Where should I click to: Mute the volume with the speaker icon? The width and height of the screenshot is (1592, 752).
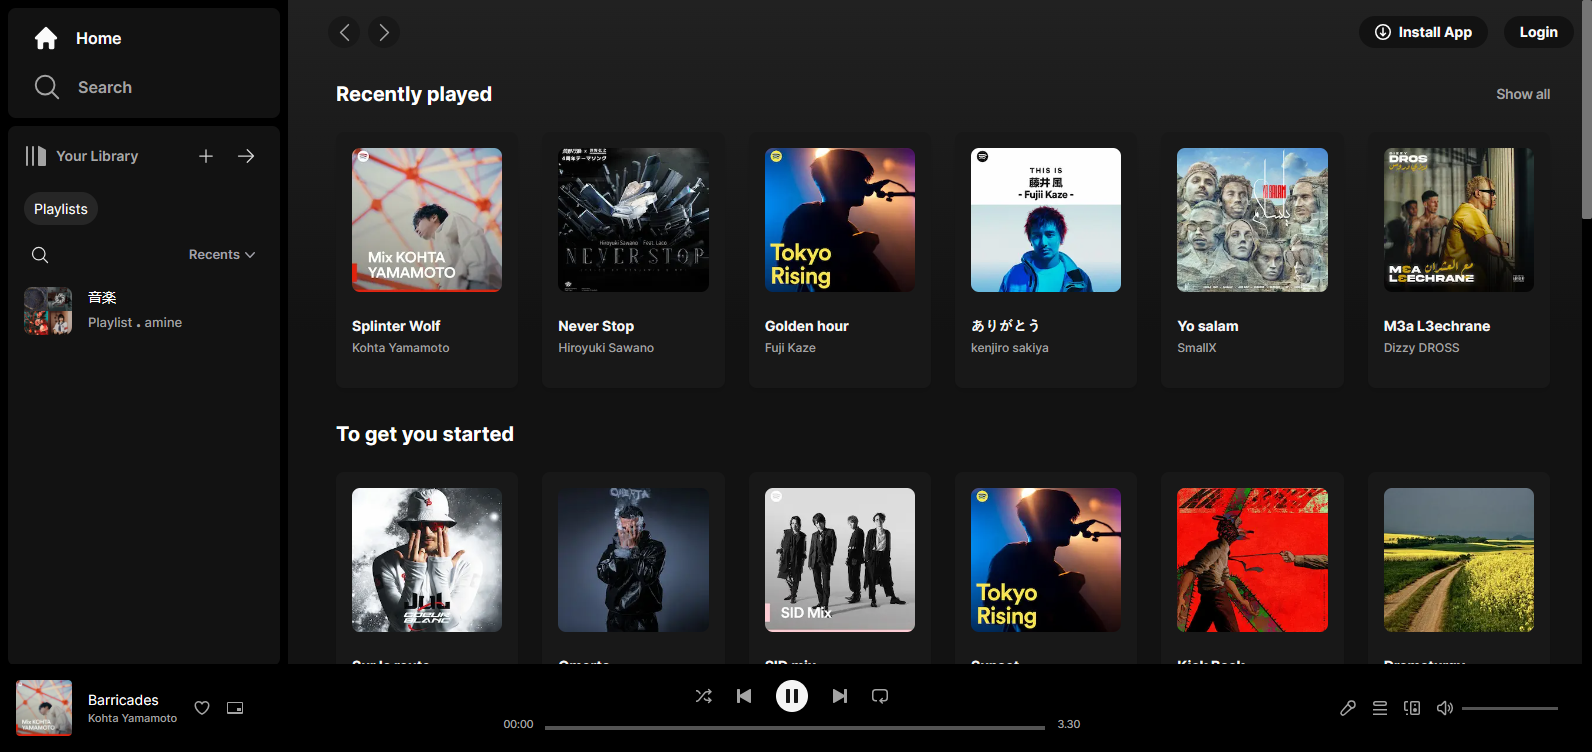(x=1444, y=708)
